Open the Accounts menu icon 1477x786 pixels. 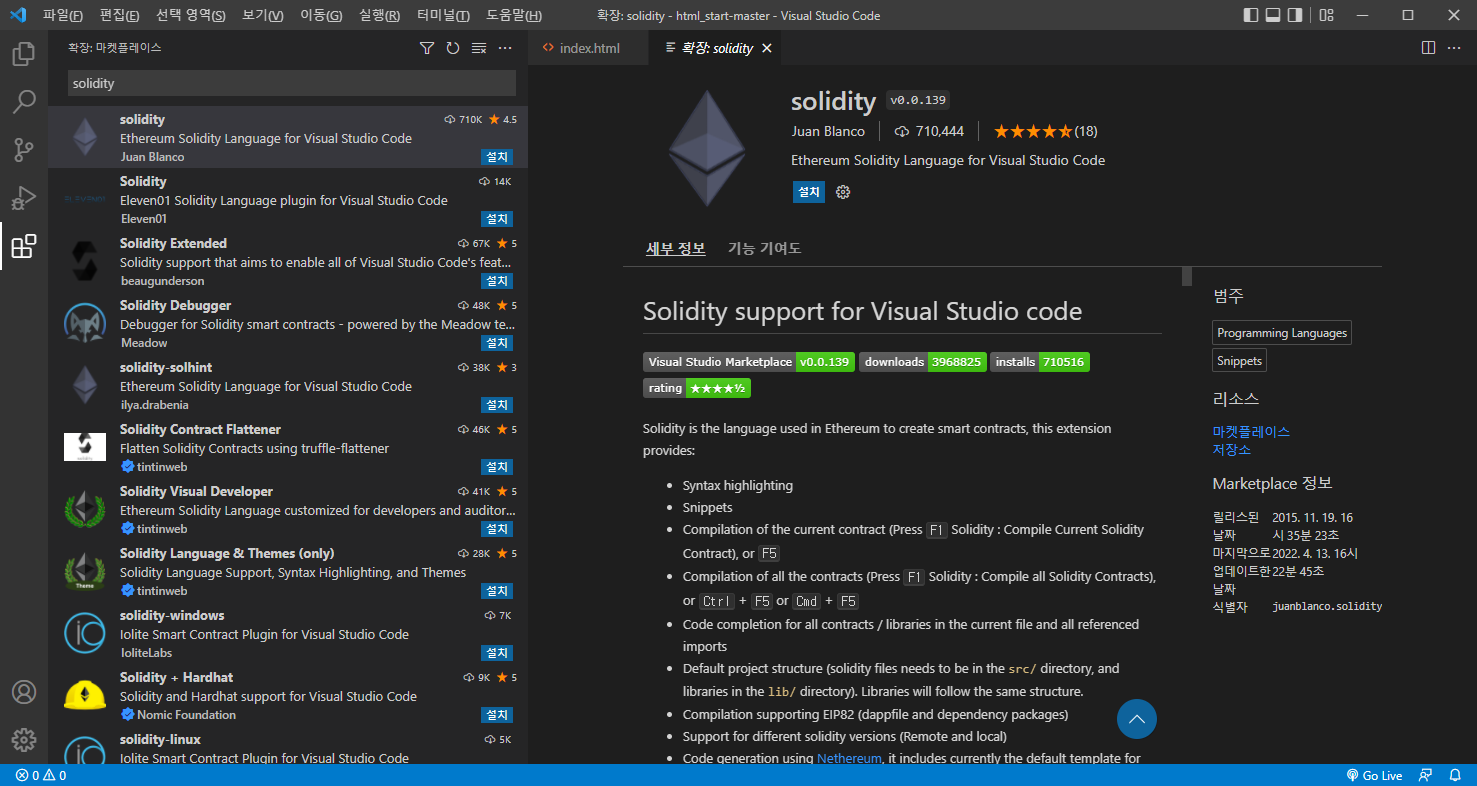(x=24, y=692)
